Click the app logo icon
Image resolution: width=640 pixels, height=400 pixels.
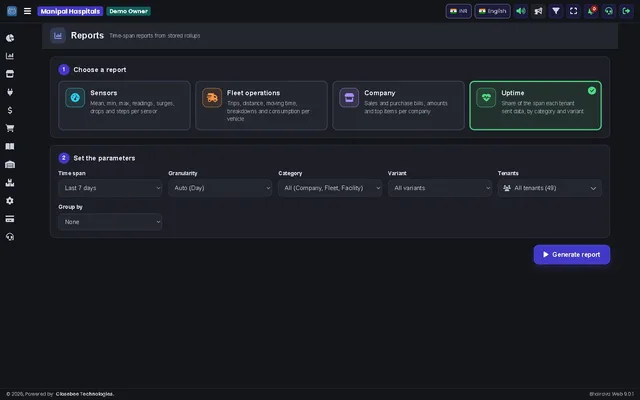(12, 11)
